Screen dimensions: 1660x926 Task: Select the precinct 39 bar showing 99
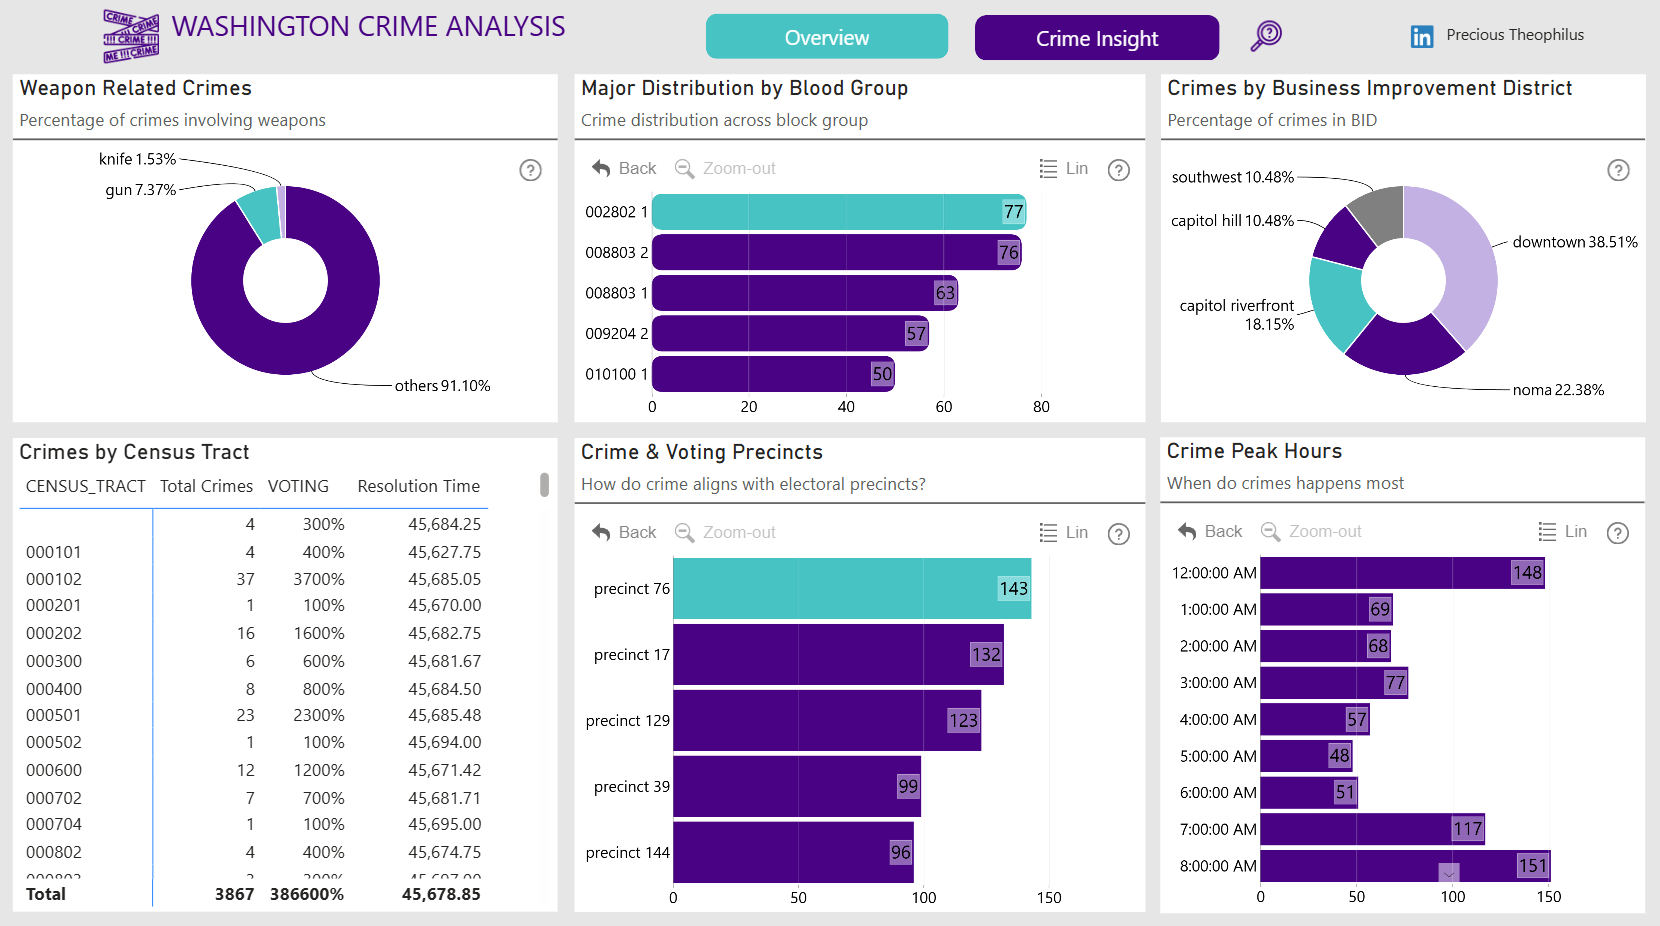pos(797,787)
